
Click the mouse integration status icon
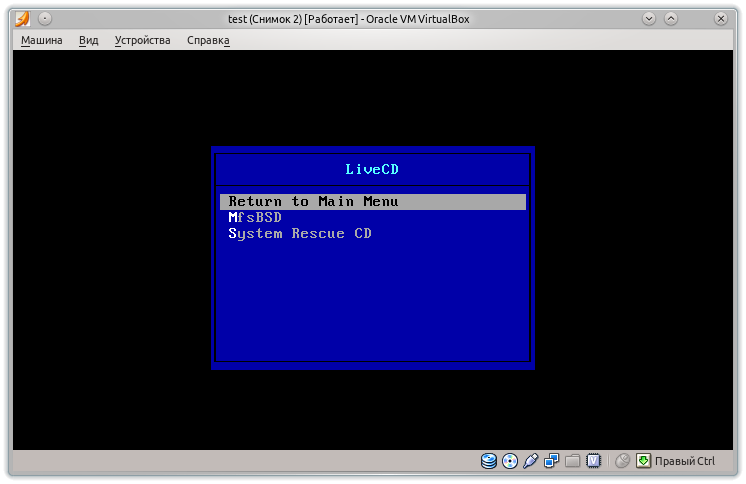[622, 461]
